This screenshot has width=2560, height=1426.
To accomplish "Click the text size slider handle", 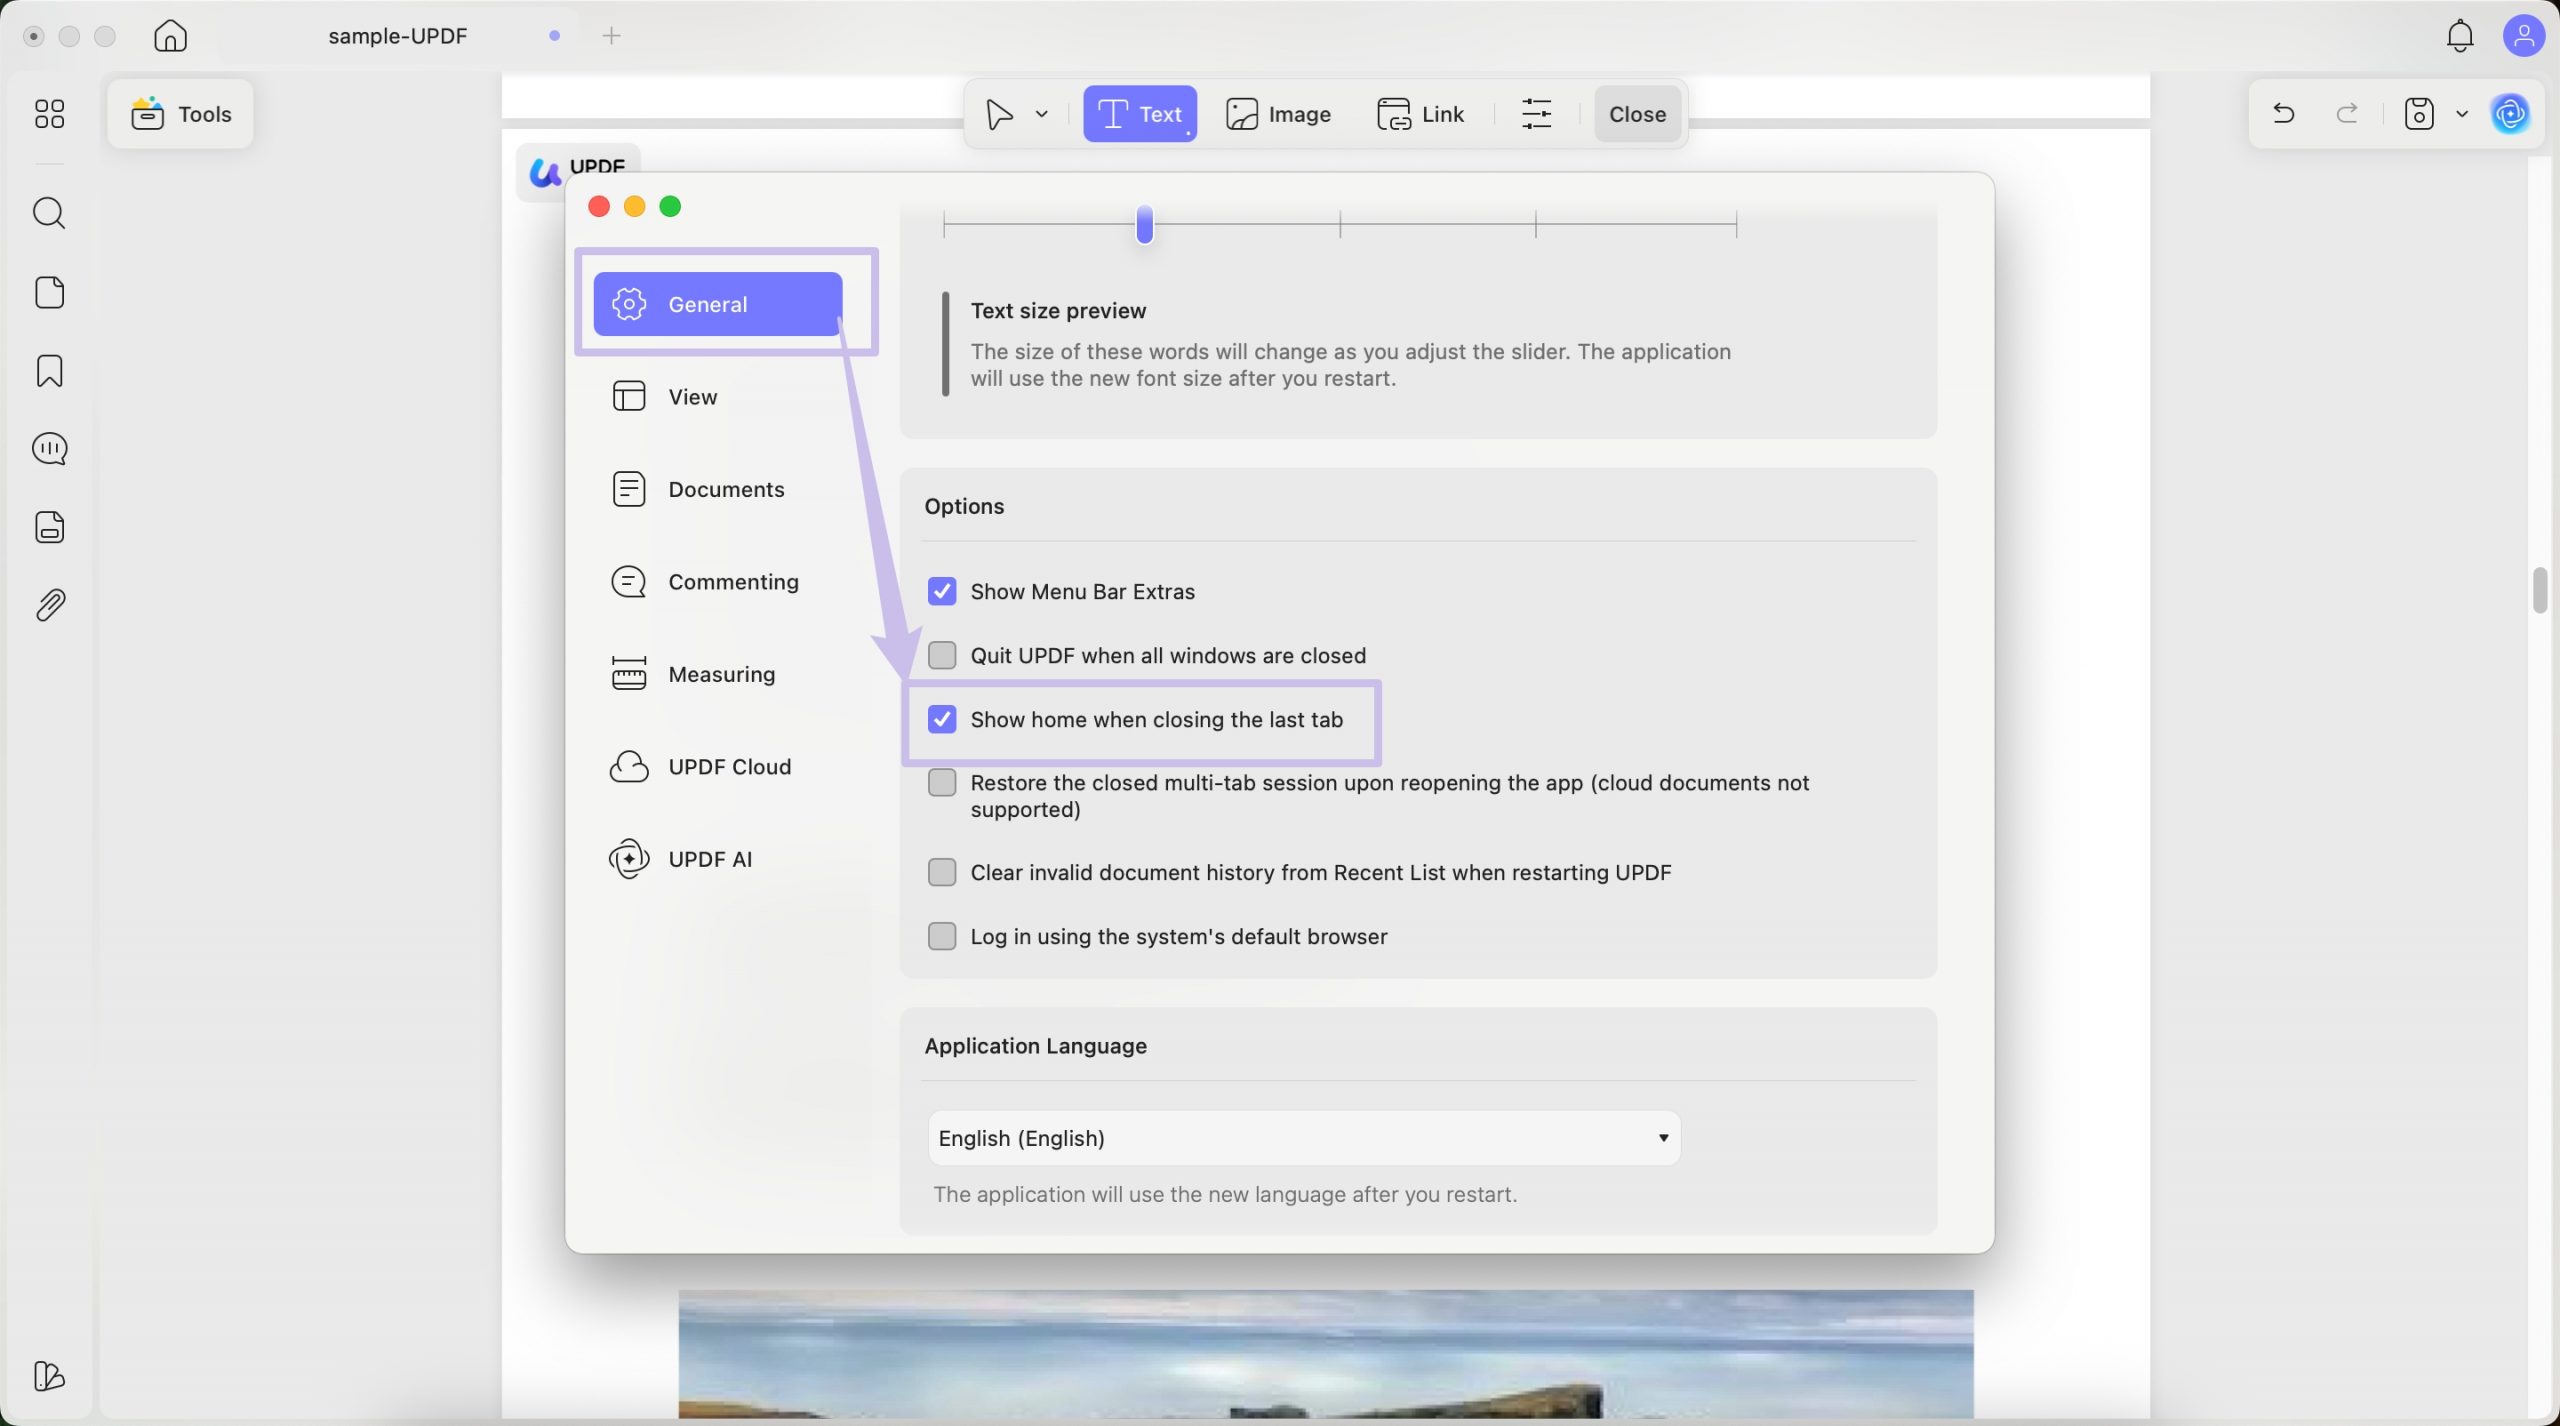I will [1144, 224].
